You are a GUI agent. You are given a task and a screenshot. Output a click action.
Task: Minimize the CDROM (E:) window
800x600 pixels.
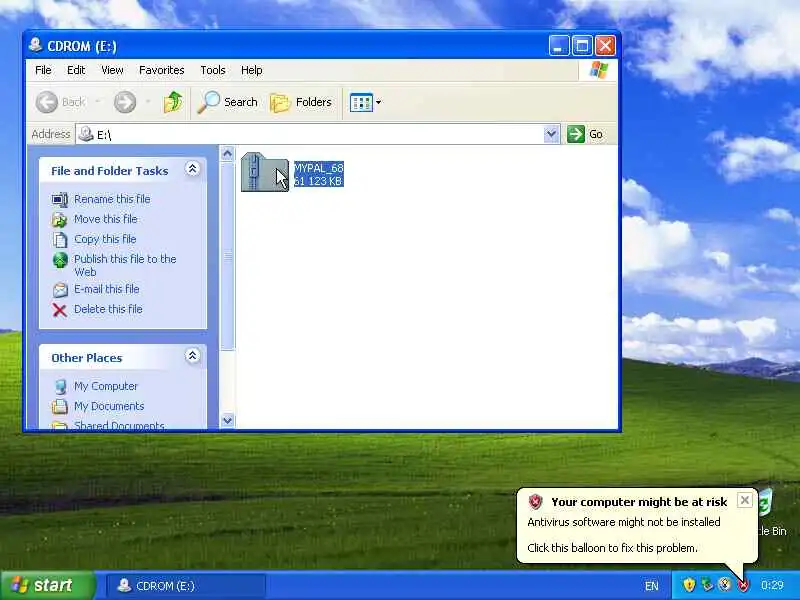[559, 46]
